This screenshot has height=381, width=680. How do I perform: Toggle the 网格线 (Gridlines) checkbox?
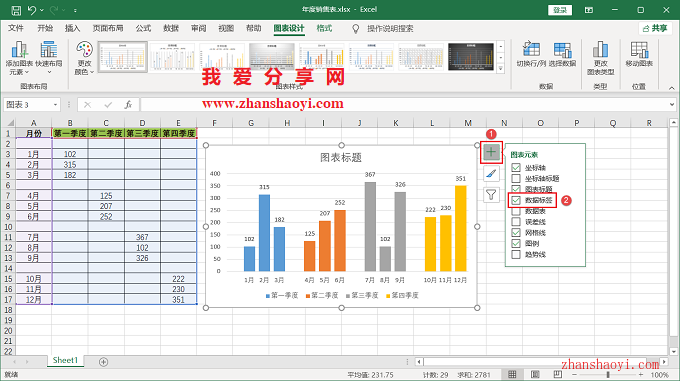tap(516, 233)
